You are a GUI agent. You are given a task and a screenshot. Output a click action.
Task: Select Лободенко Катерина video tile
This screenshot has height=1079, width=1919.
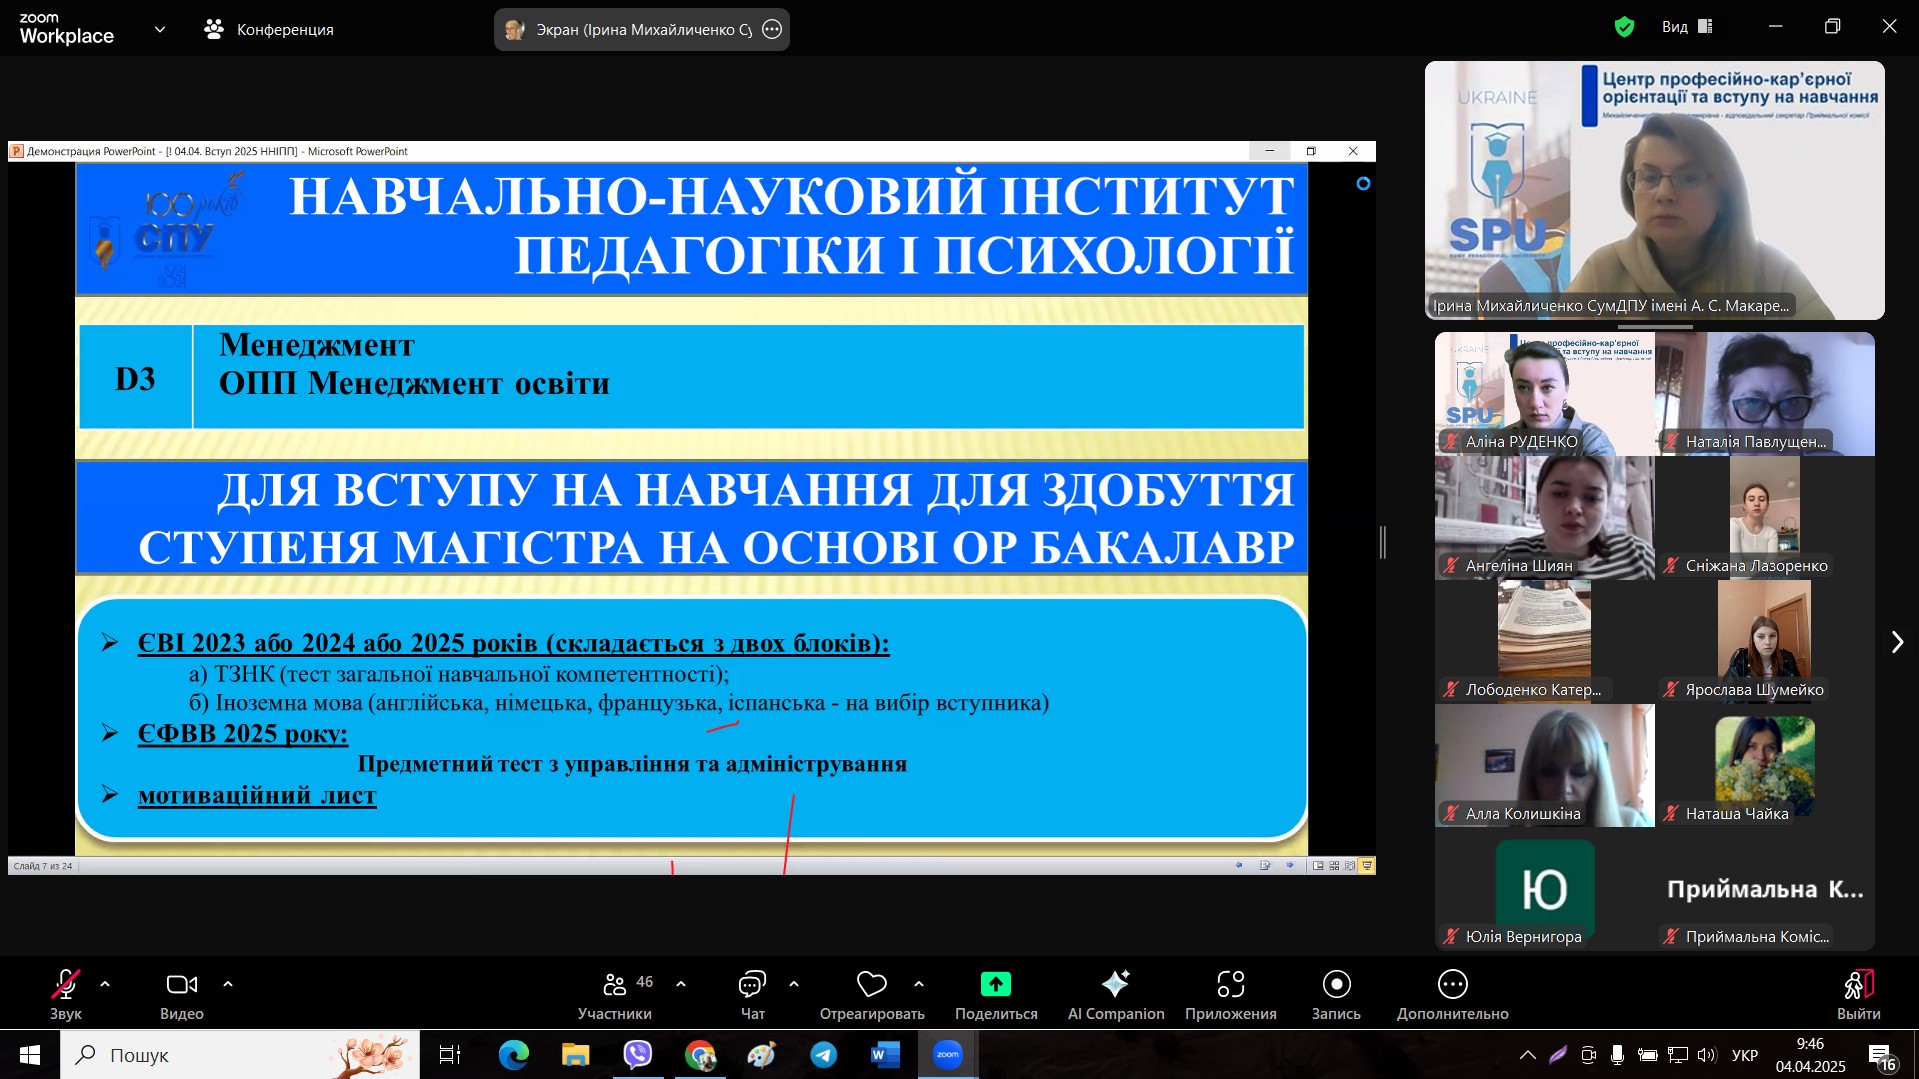pos(1544,642)
